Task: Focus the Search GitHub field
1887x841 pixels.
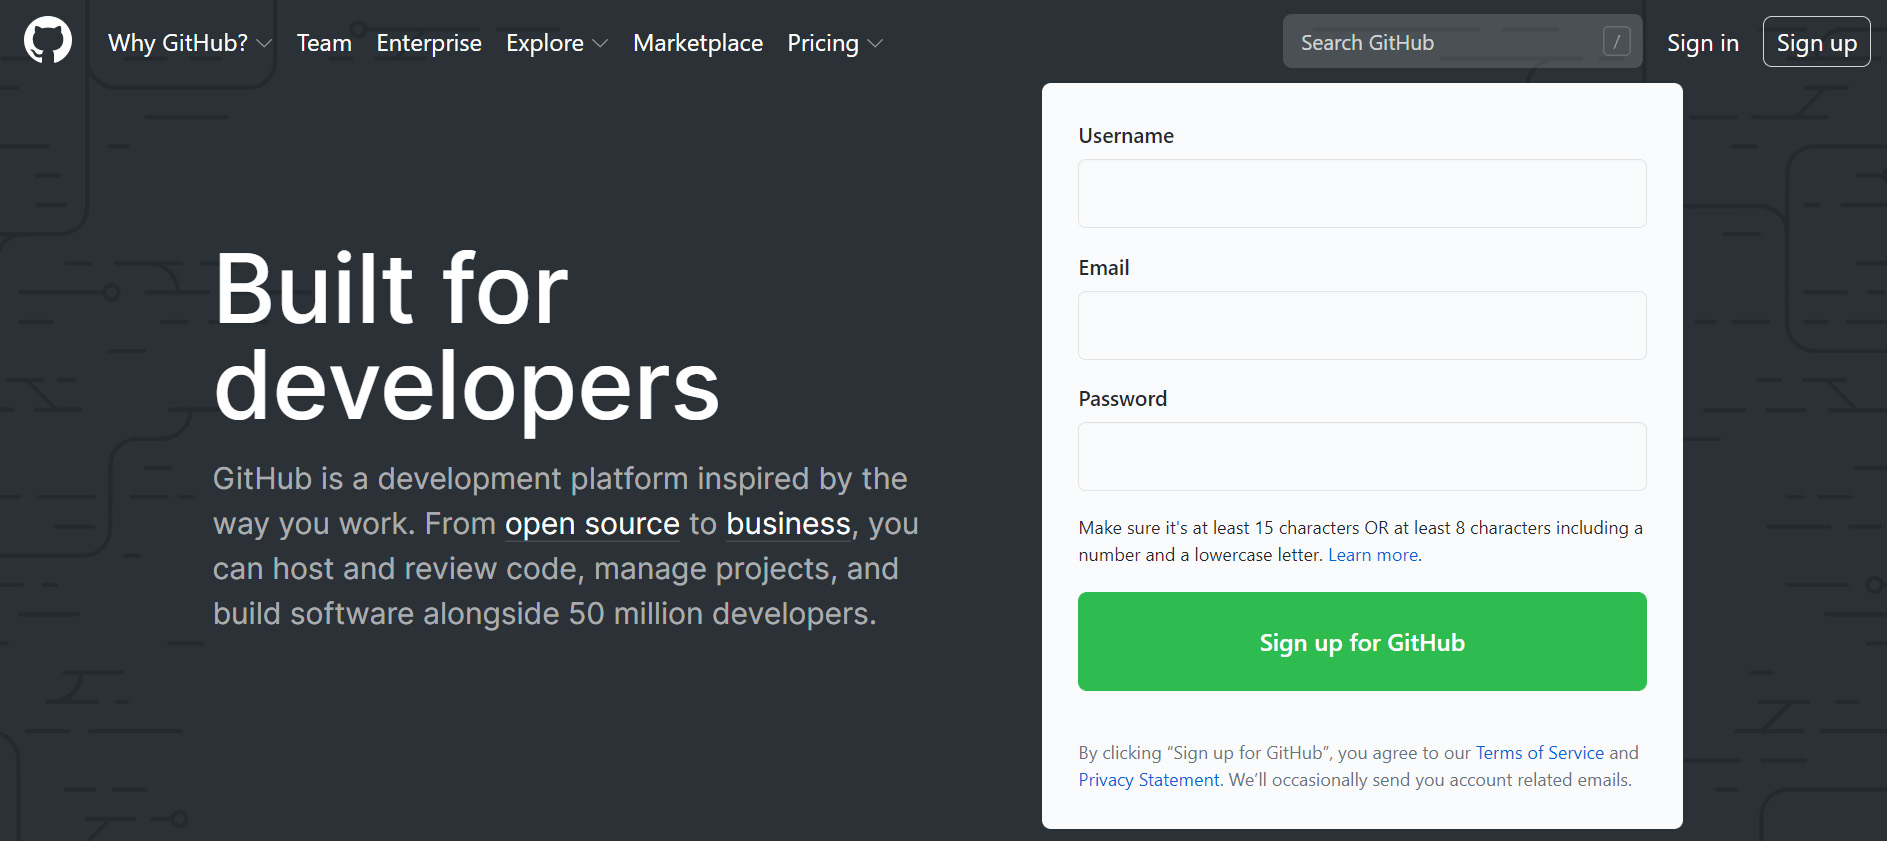Action: [x=1462, y=41]
